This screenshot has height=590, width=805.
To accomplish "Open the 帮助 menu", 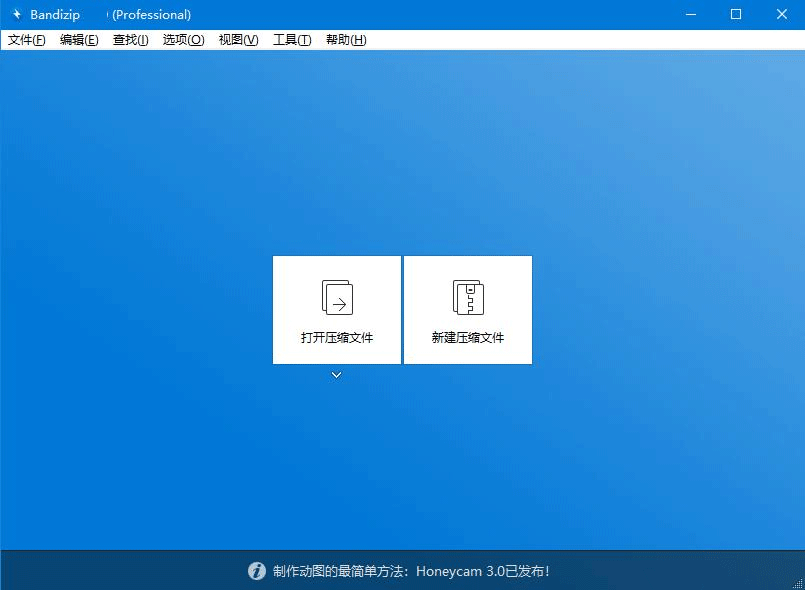I will pos(345,39).
